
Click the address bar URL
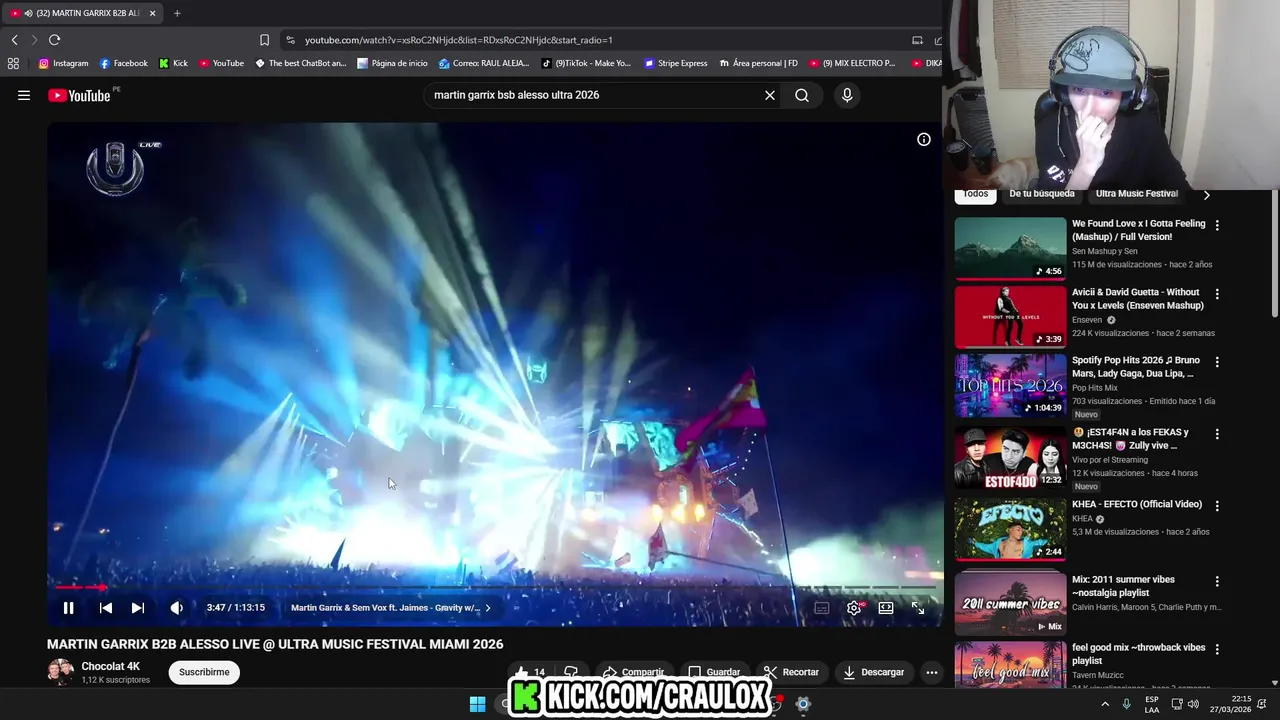click(458, 40)
